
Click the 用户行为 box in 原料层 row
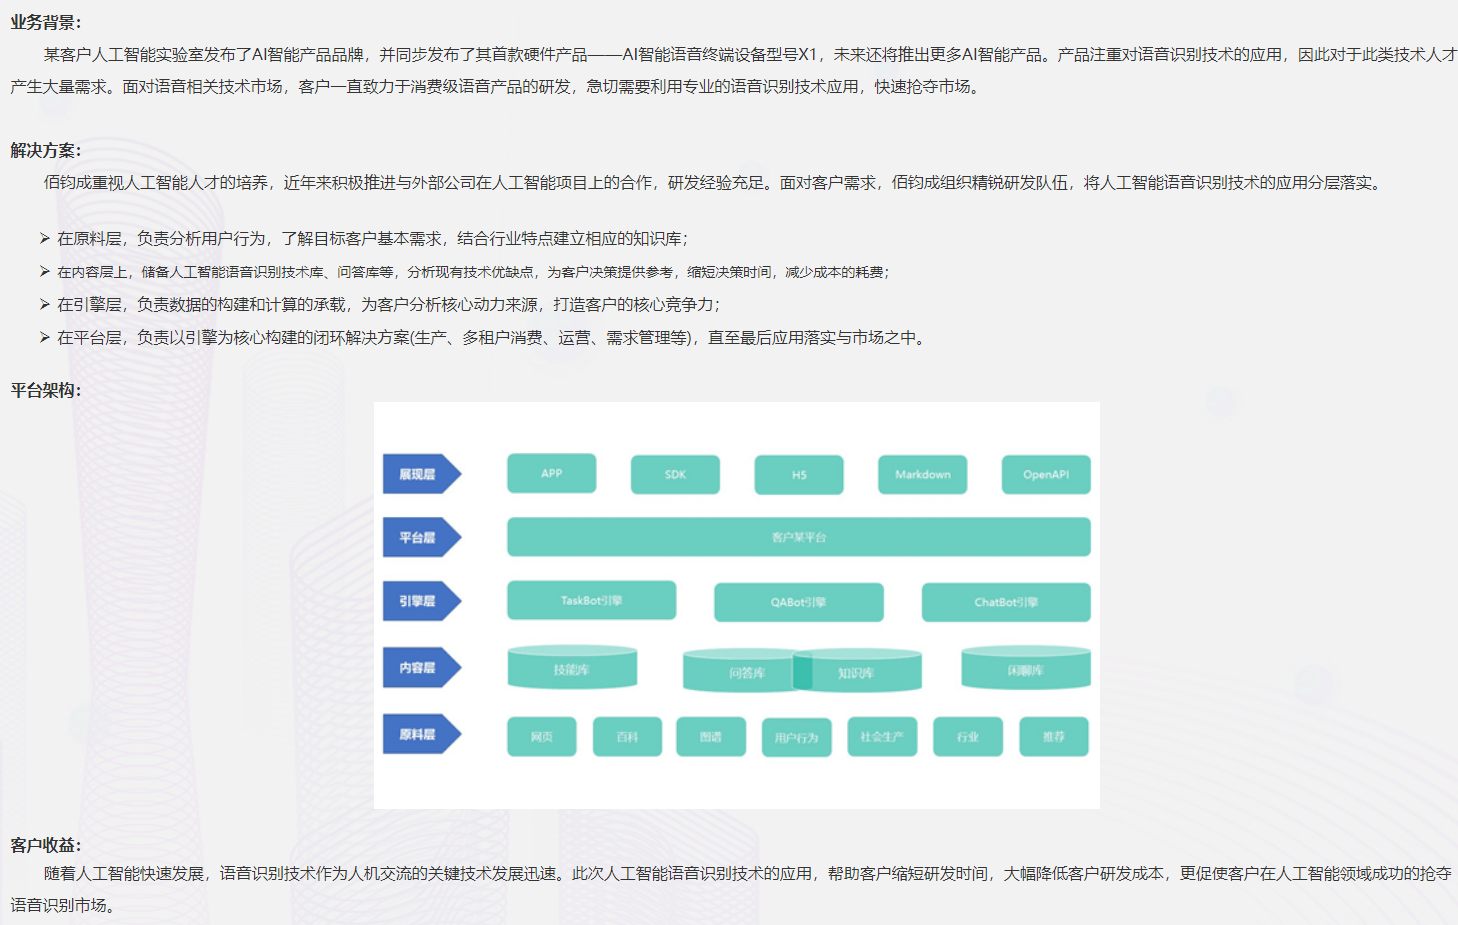796,737
